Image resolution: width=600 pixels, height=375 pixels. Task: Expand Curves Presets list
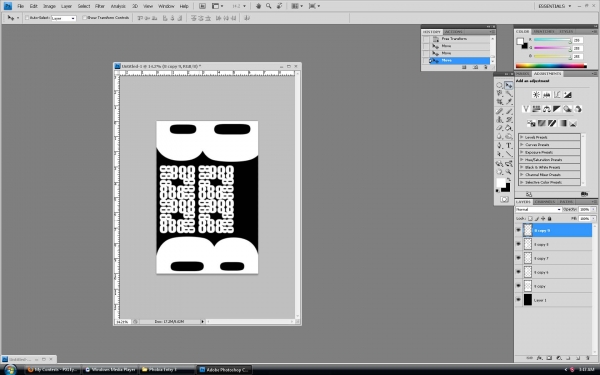(522, 145)
